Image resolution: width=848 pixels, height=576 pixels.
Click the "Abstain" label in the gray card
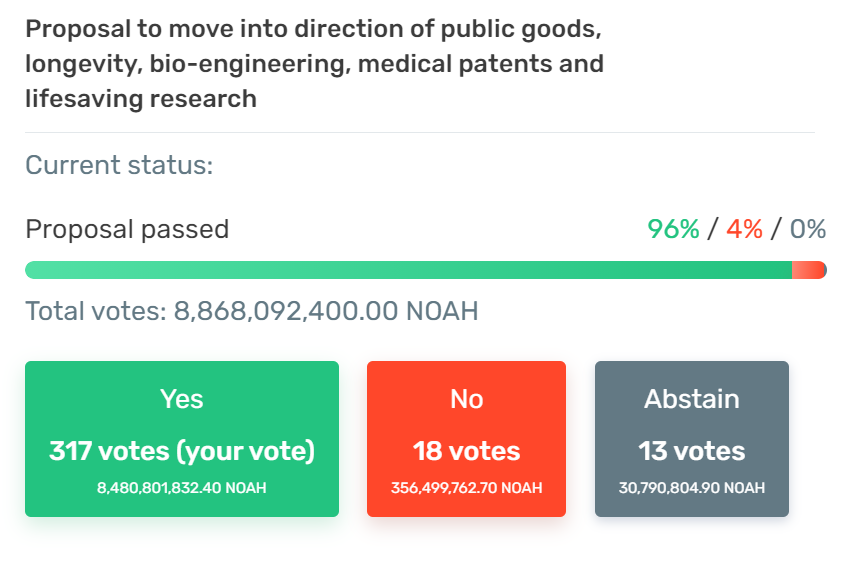[691, 399]
